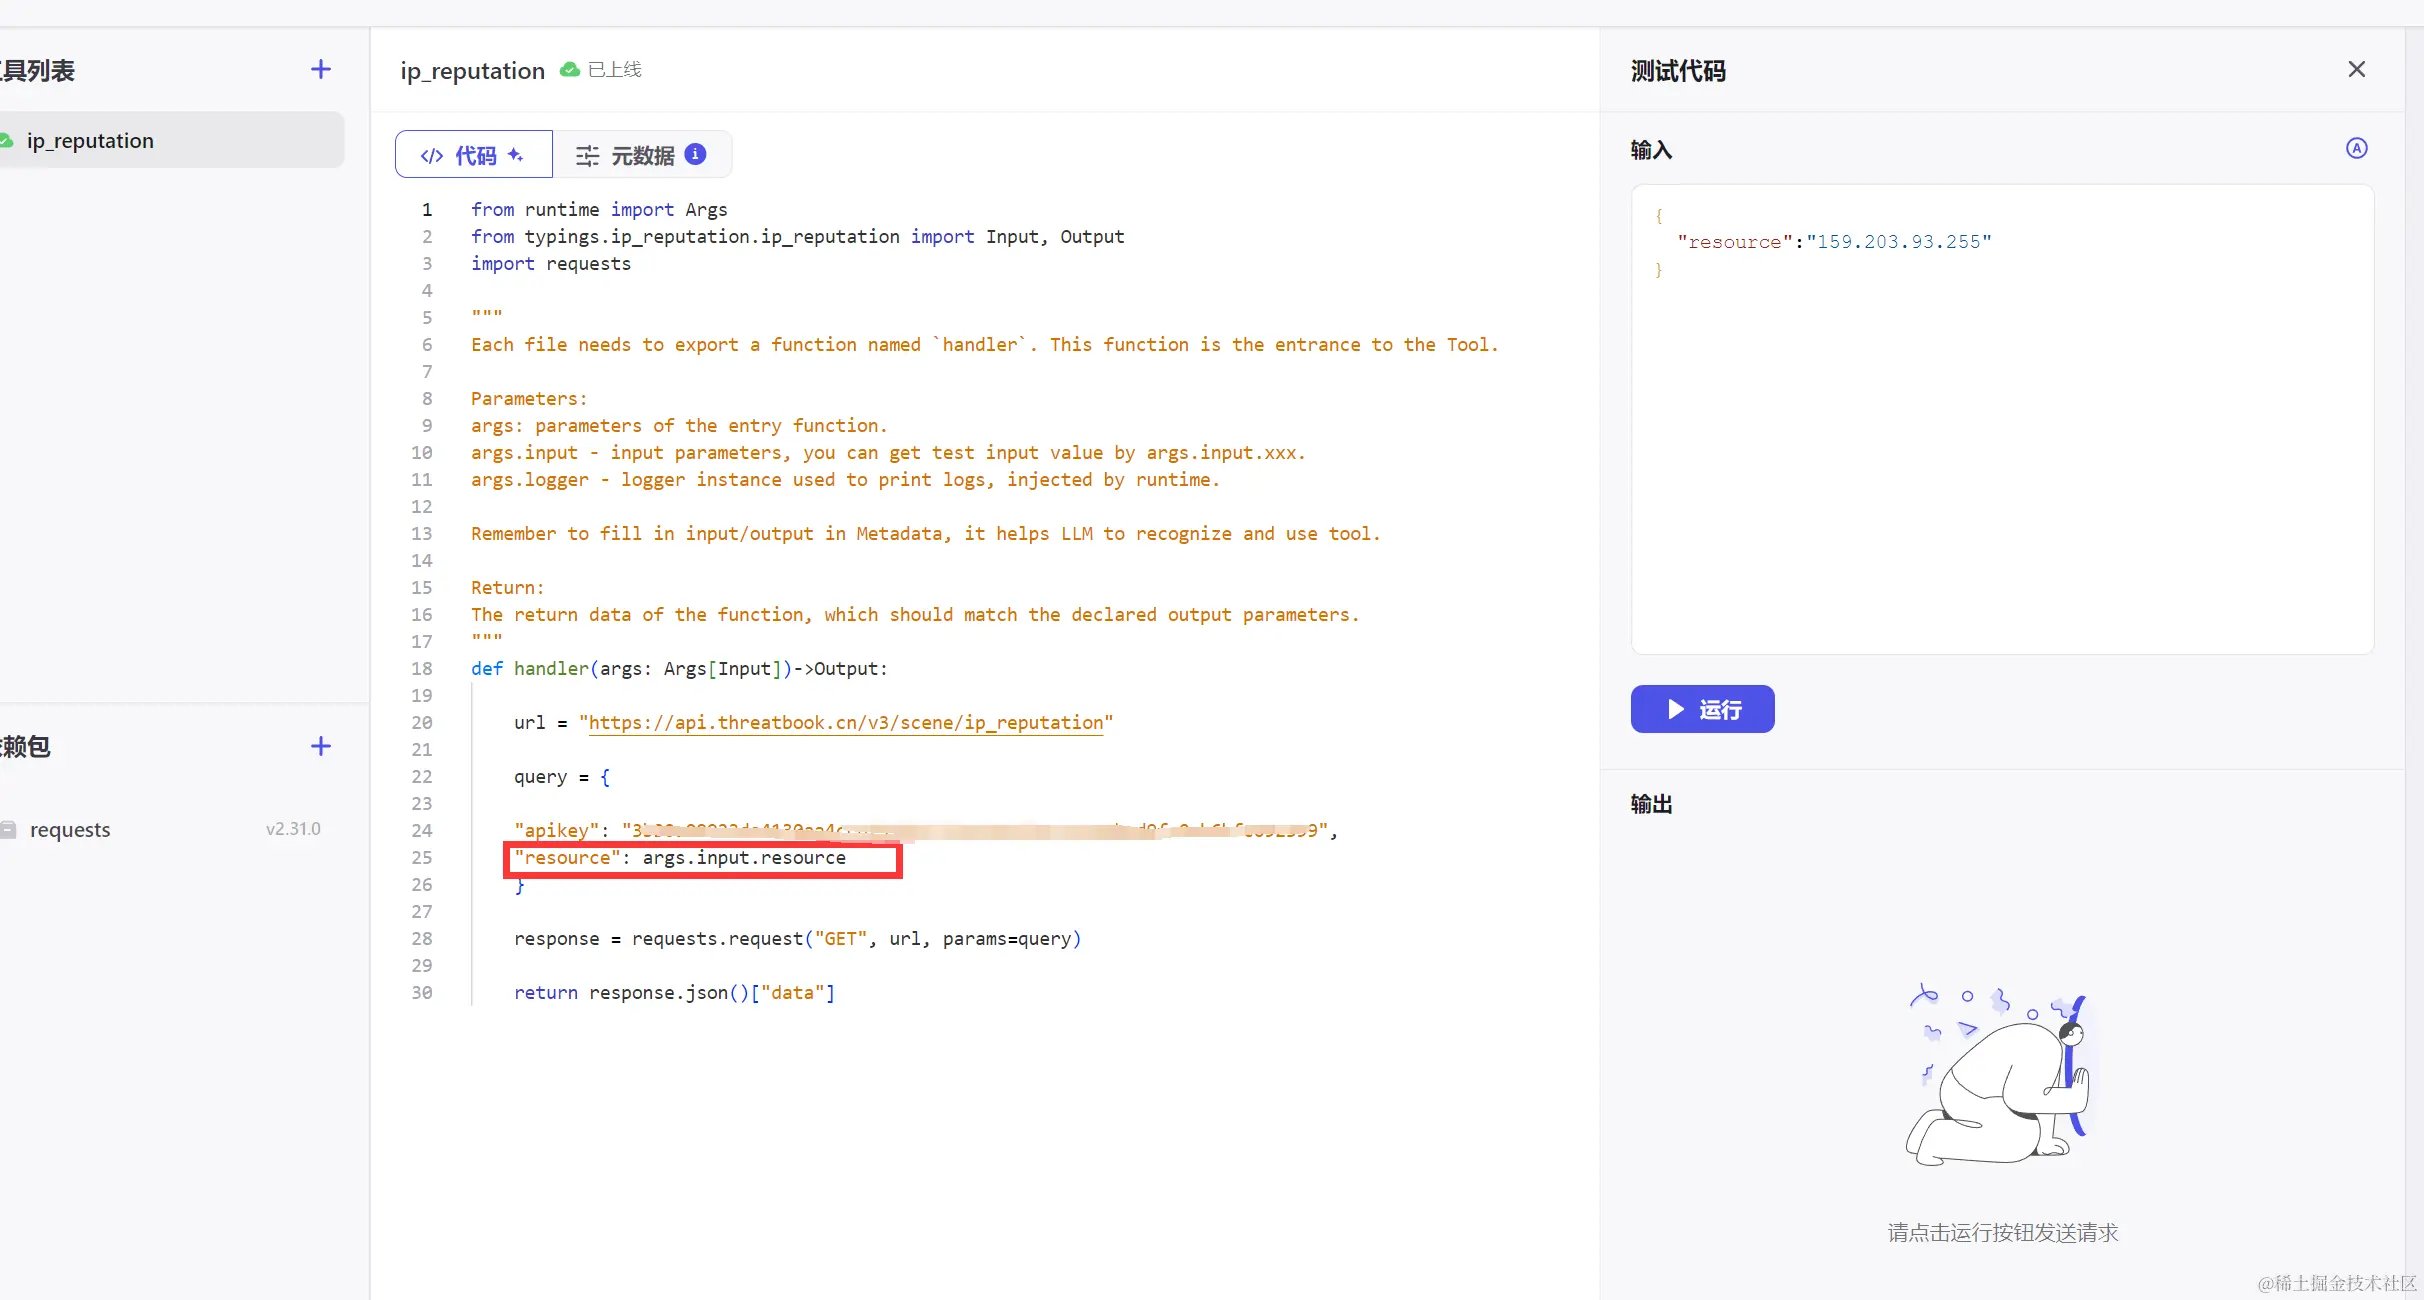
Task: Switch to the 代码 tab
Action: coord(474,155)
